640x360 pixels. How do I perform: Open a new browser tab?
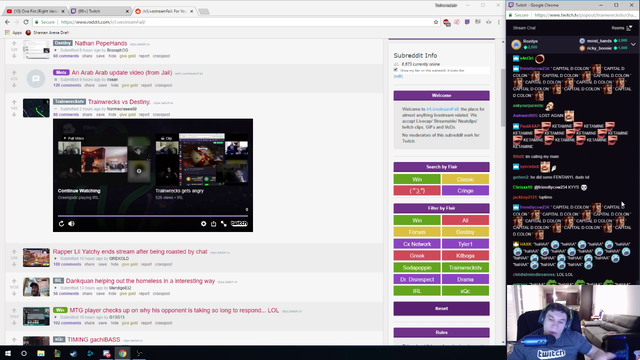coord(204,11)
